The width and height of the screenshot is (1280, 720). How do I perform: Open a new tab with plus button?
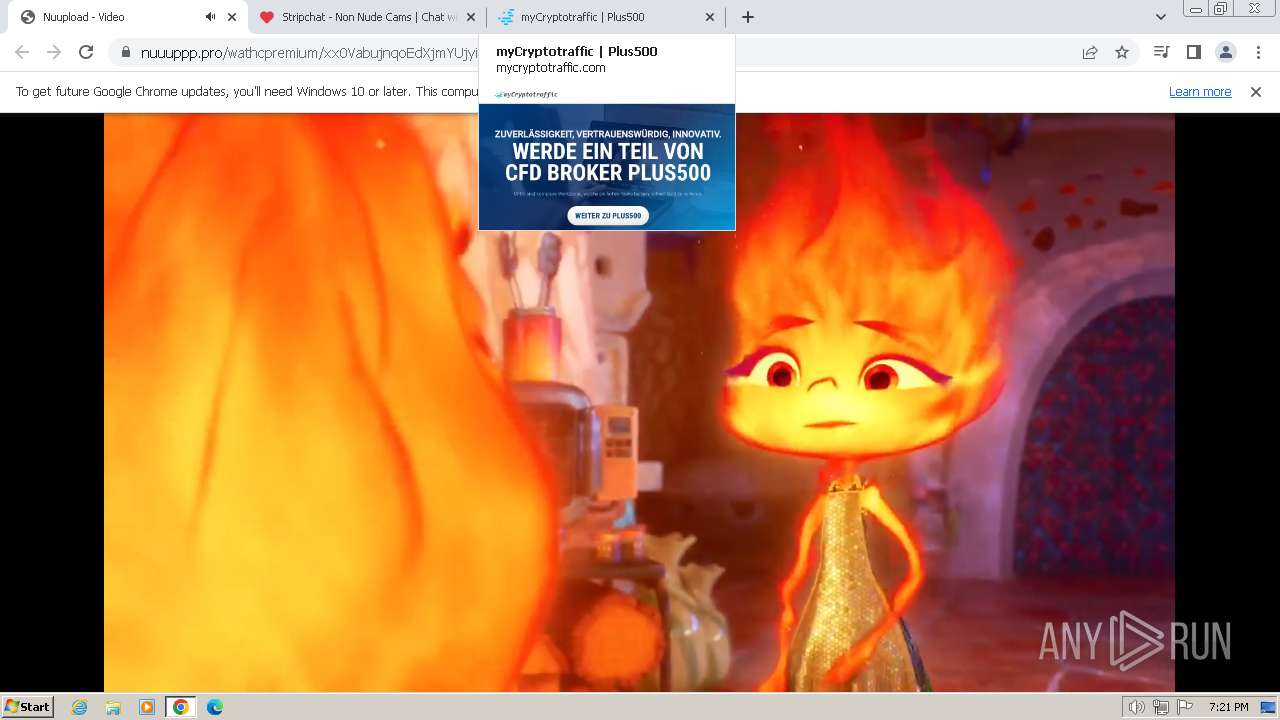coord(747,17)
